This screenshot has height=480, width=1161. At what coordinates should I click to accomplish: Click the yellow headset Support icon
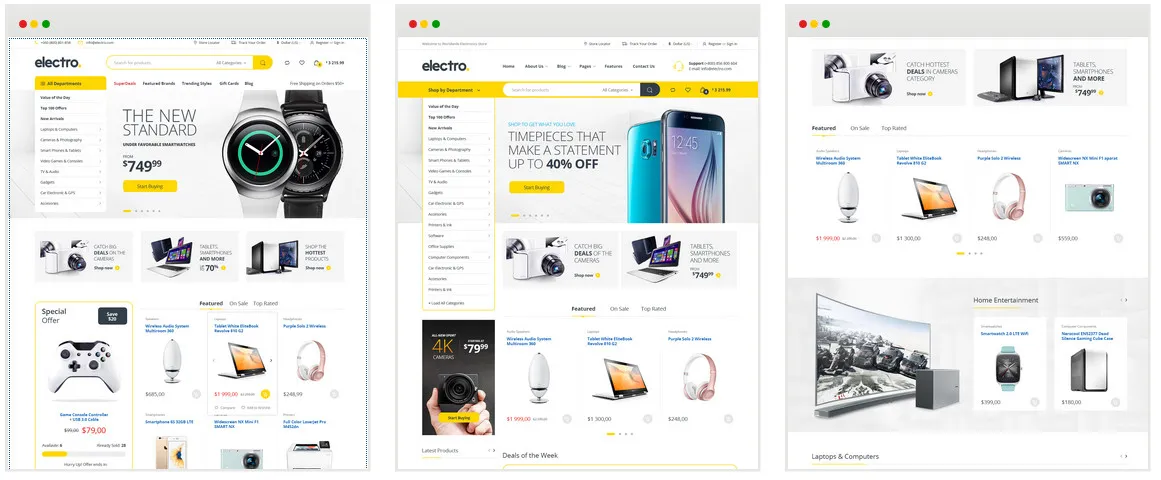[x=678, y=66]
